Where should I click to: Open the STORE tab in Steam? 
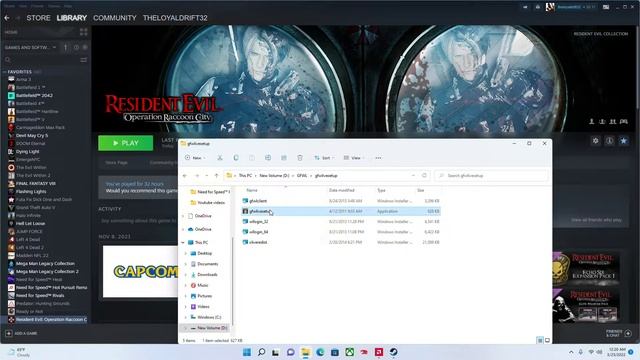(38, 18)
